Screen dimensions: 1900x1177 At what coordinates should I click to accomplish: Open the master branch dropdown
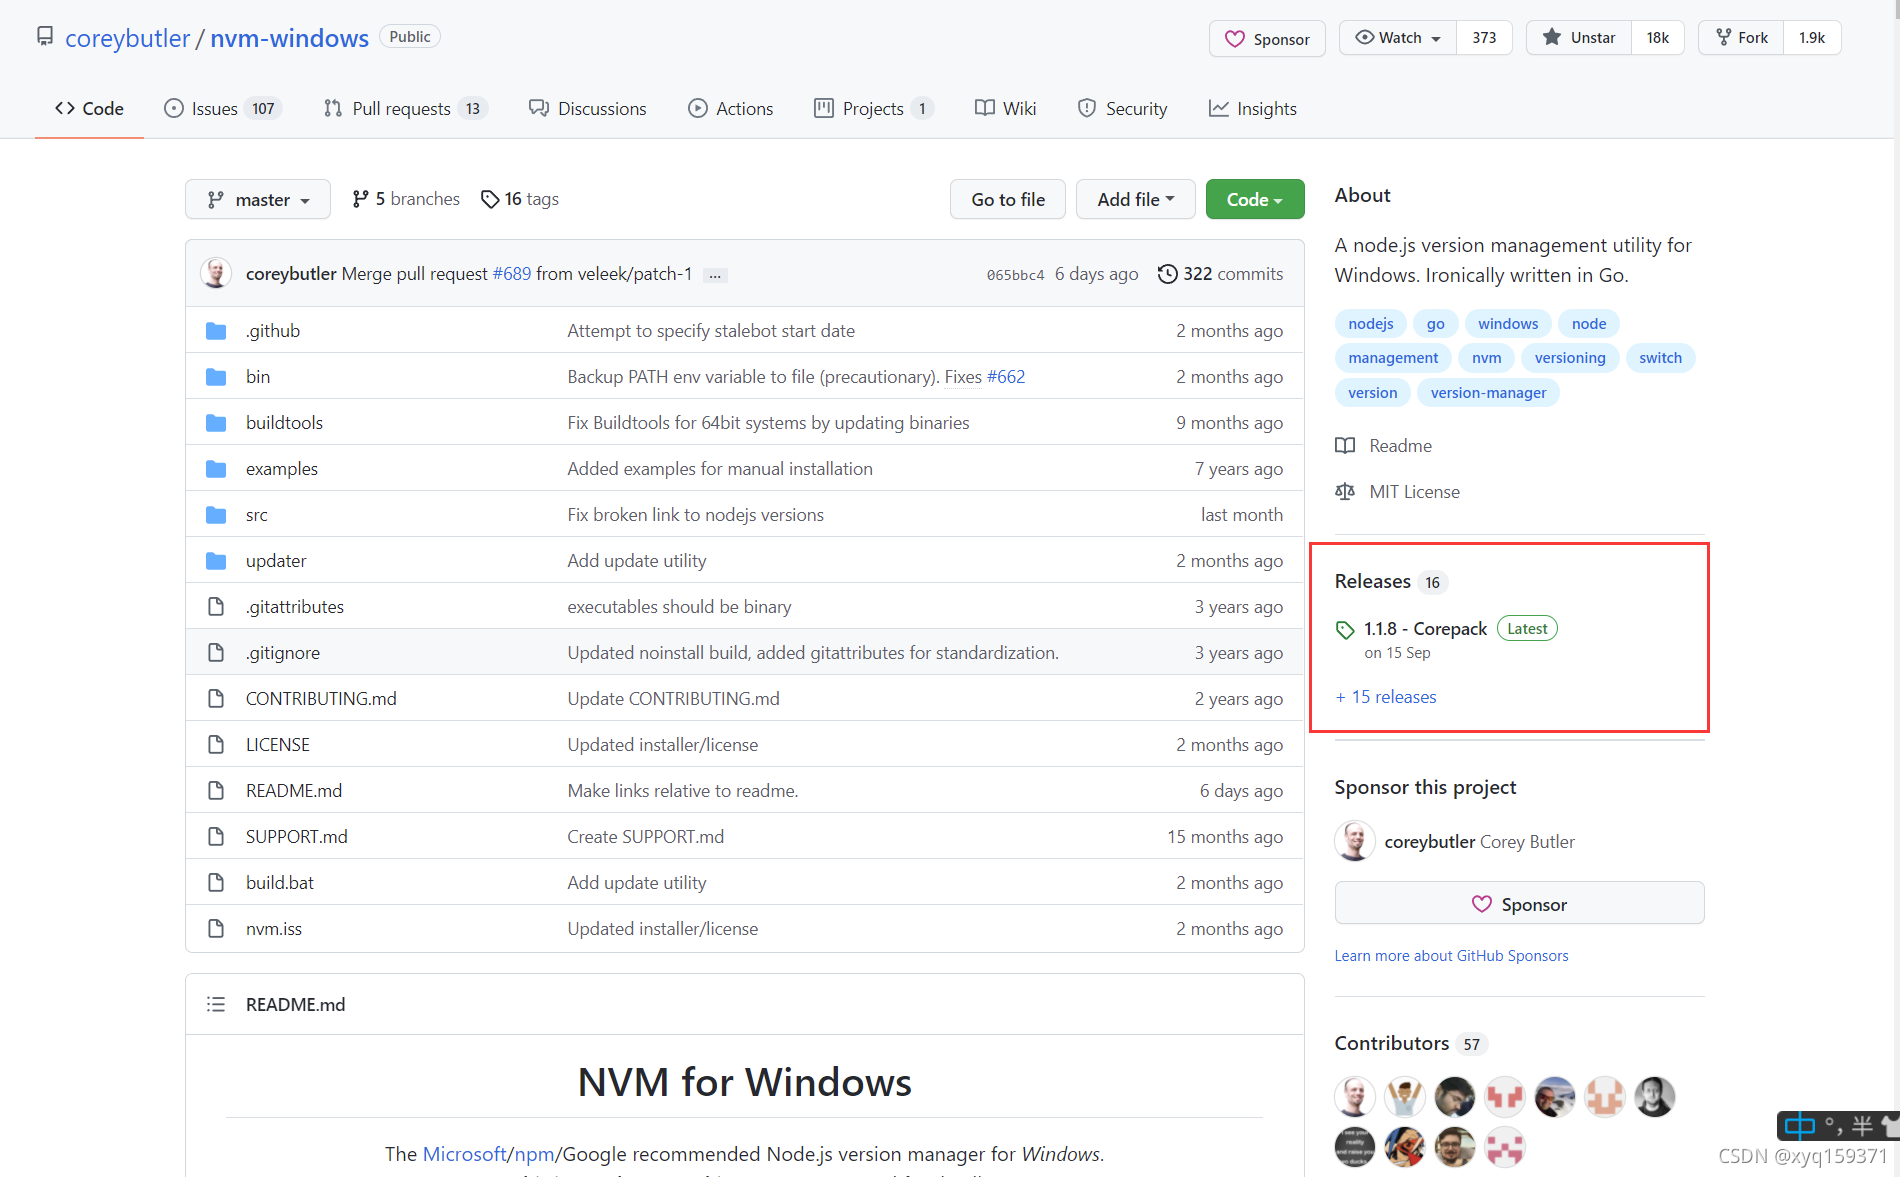point(258,199)
